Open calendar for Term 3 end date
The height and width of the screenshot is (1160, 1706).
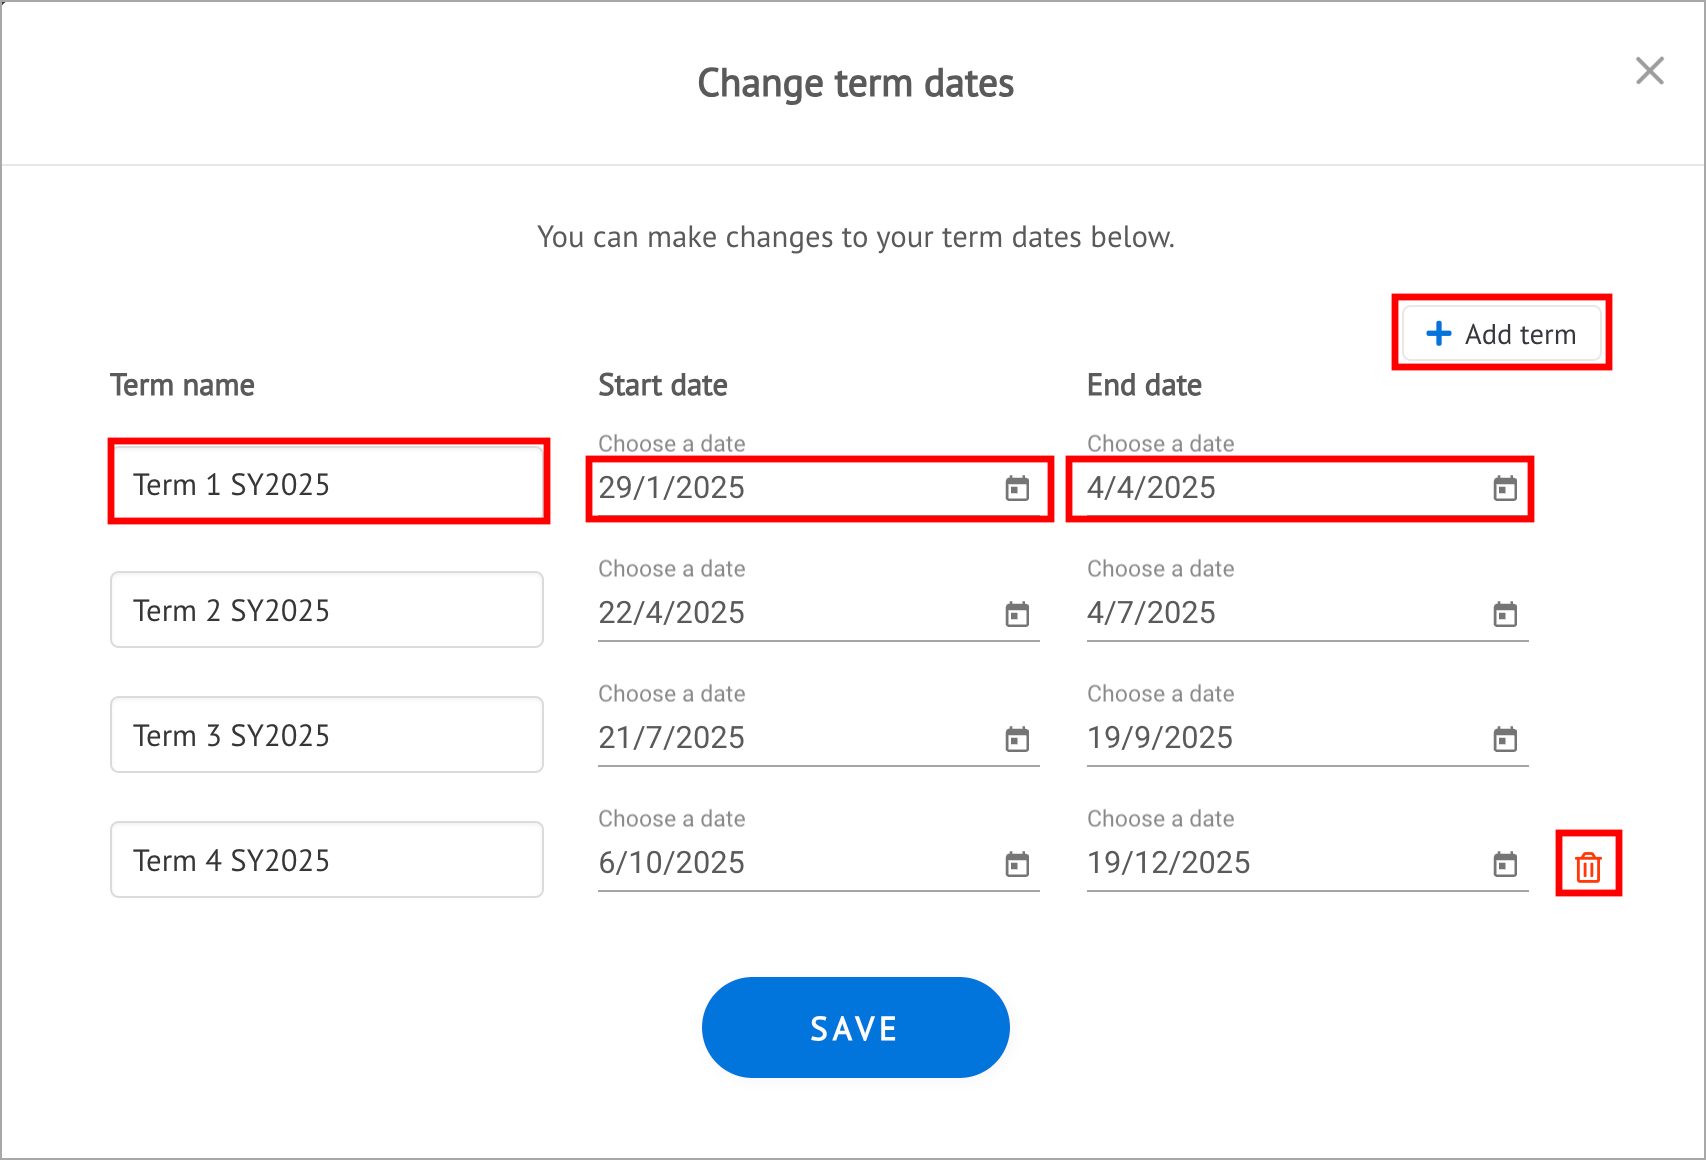(1505, 739)
